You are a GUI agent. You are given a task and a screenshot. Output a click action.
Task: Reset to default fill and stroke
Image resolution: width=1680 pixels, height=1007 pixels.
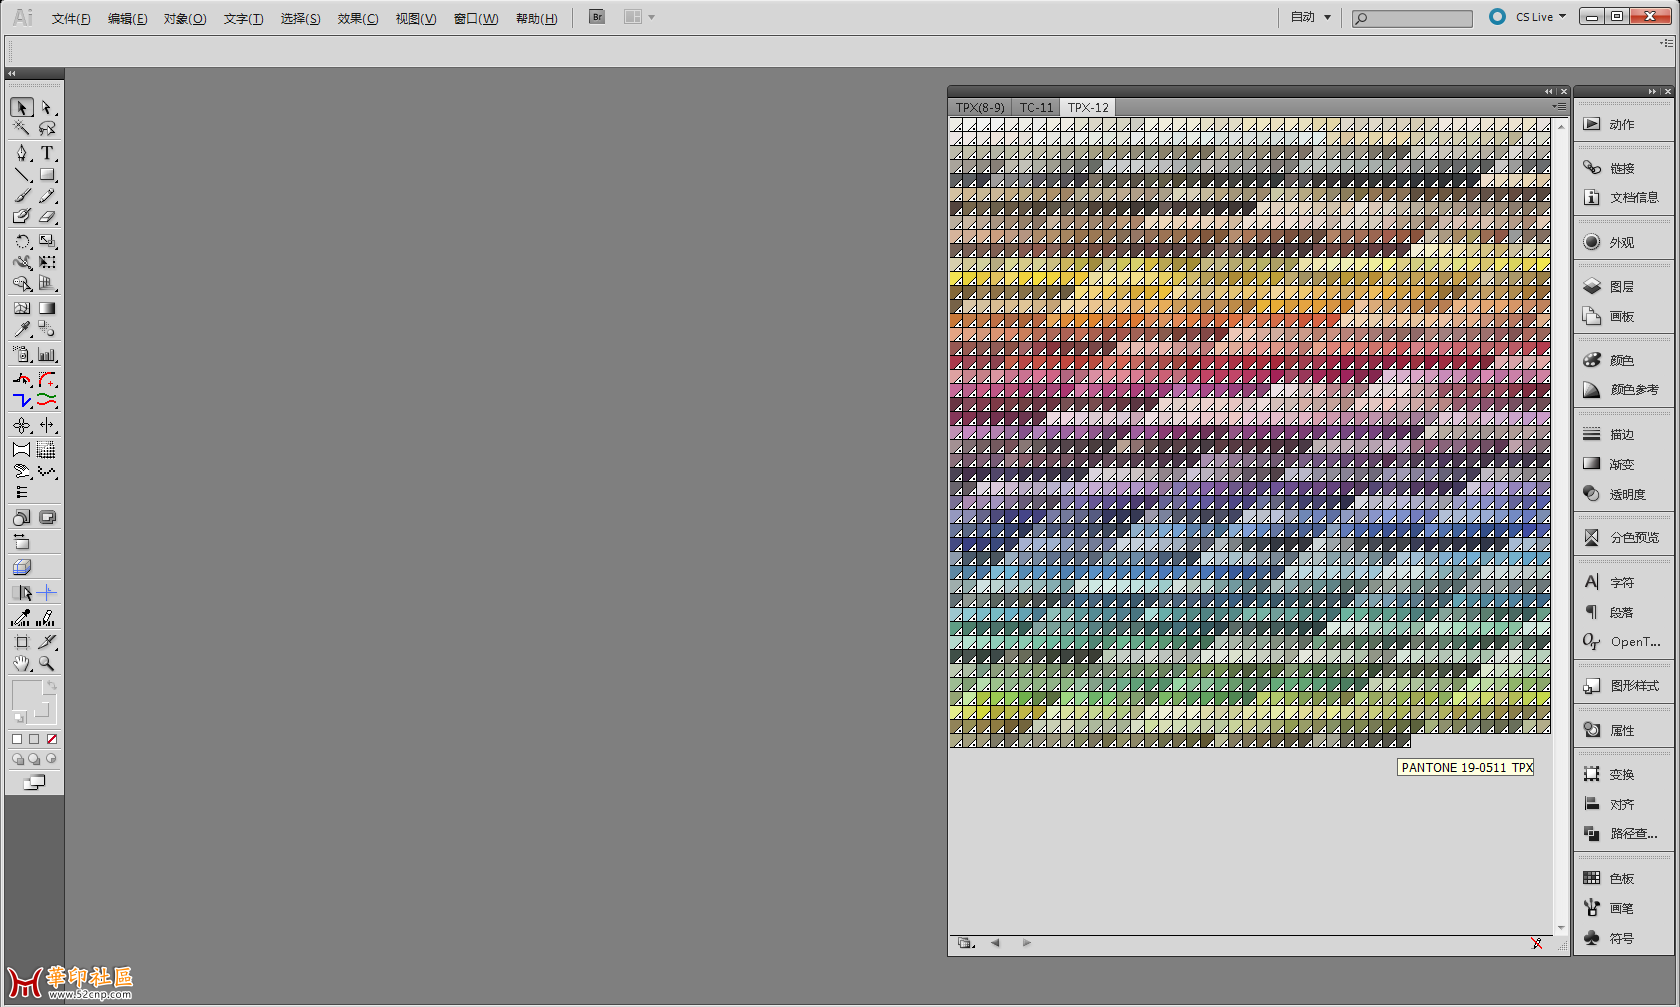click(x=19, y=716)
